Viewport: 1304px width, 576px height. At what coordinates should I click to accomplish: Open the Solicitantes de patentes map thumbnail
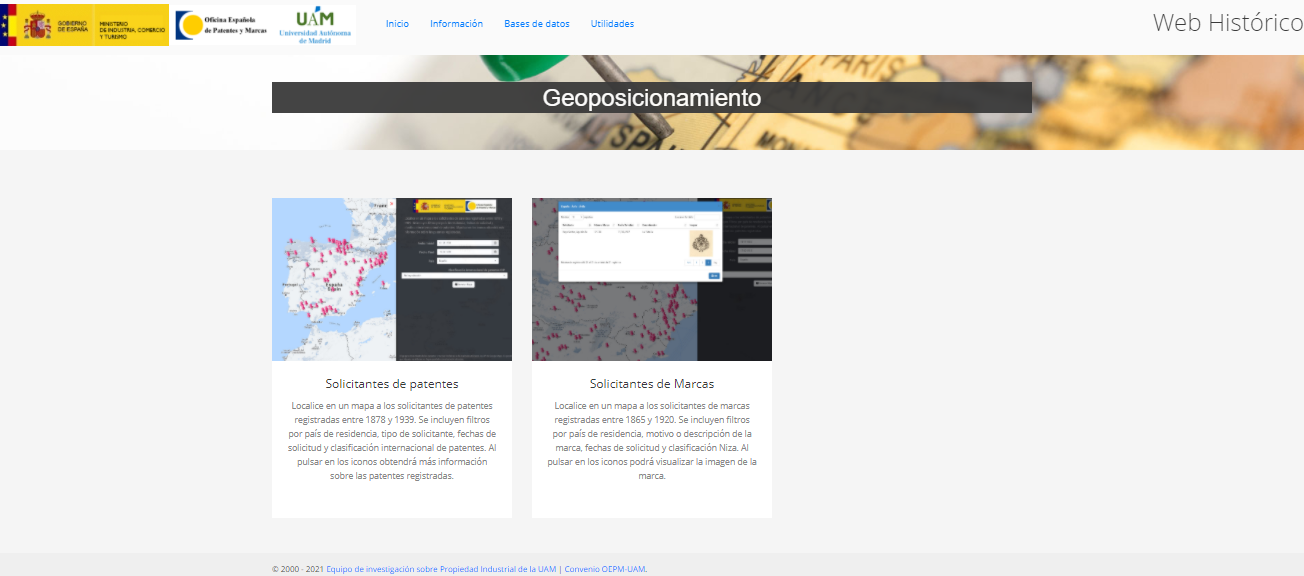[391, 279]
